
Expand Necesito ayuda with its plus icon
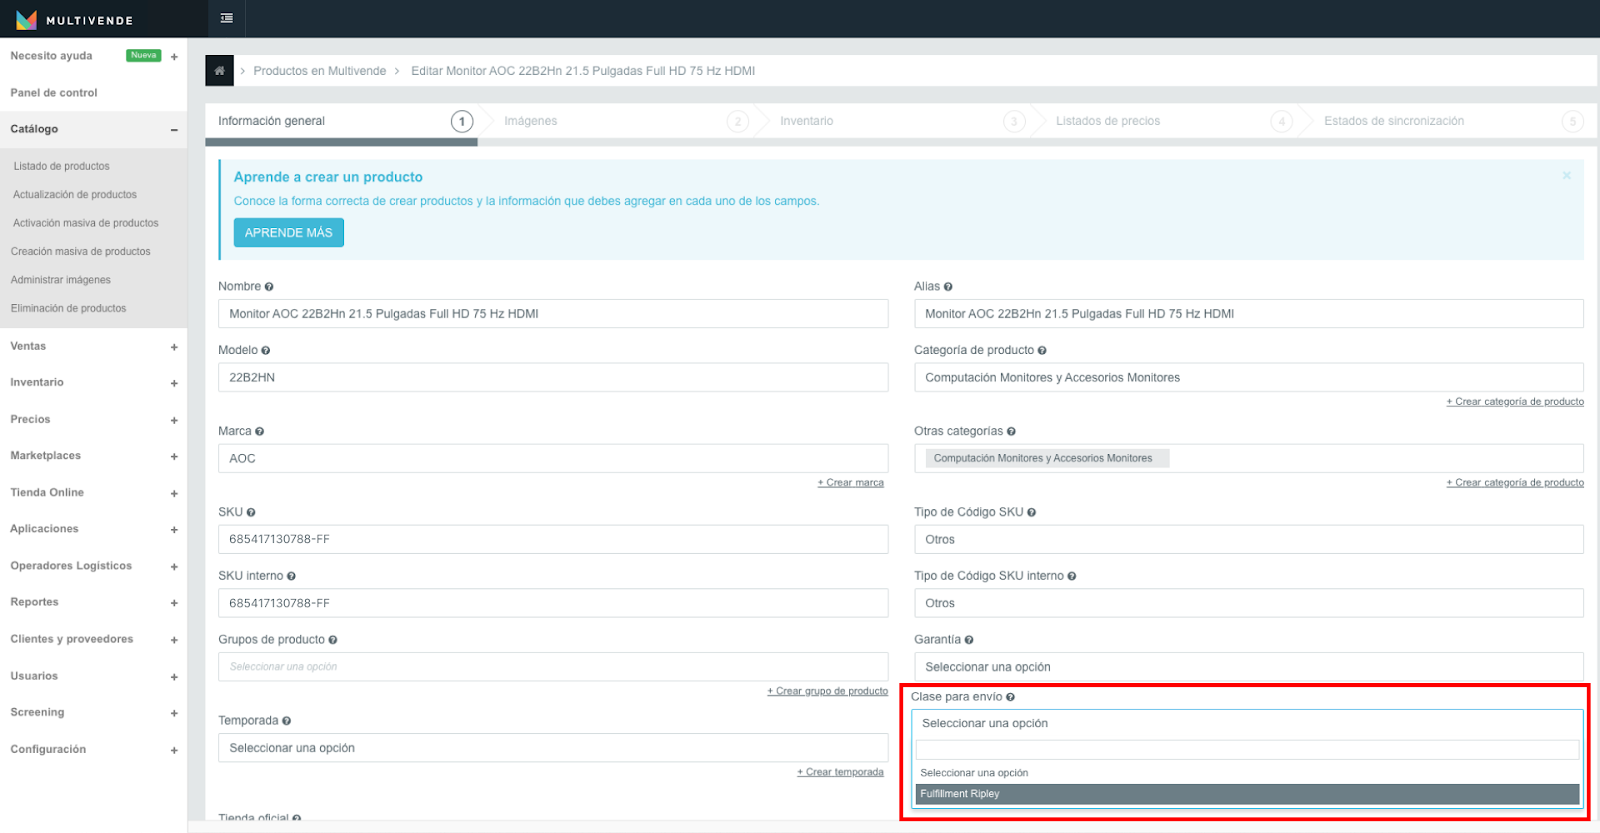[x=174, y=57]
